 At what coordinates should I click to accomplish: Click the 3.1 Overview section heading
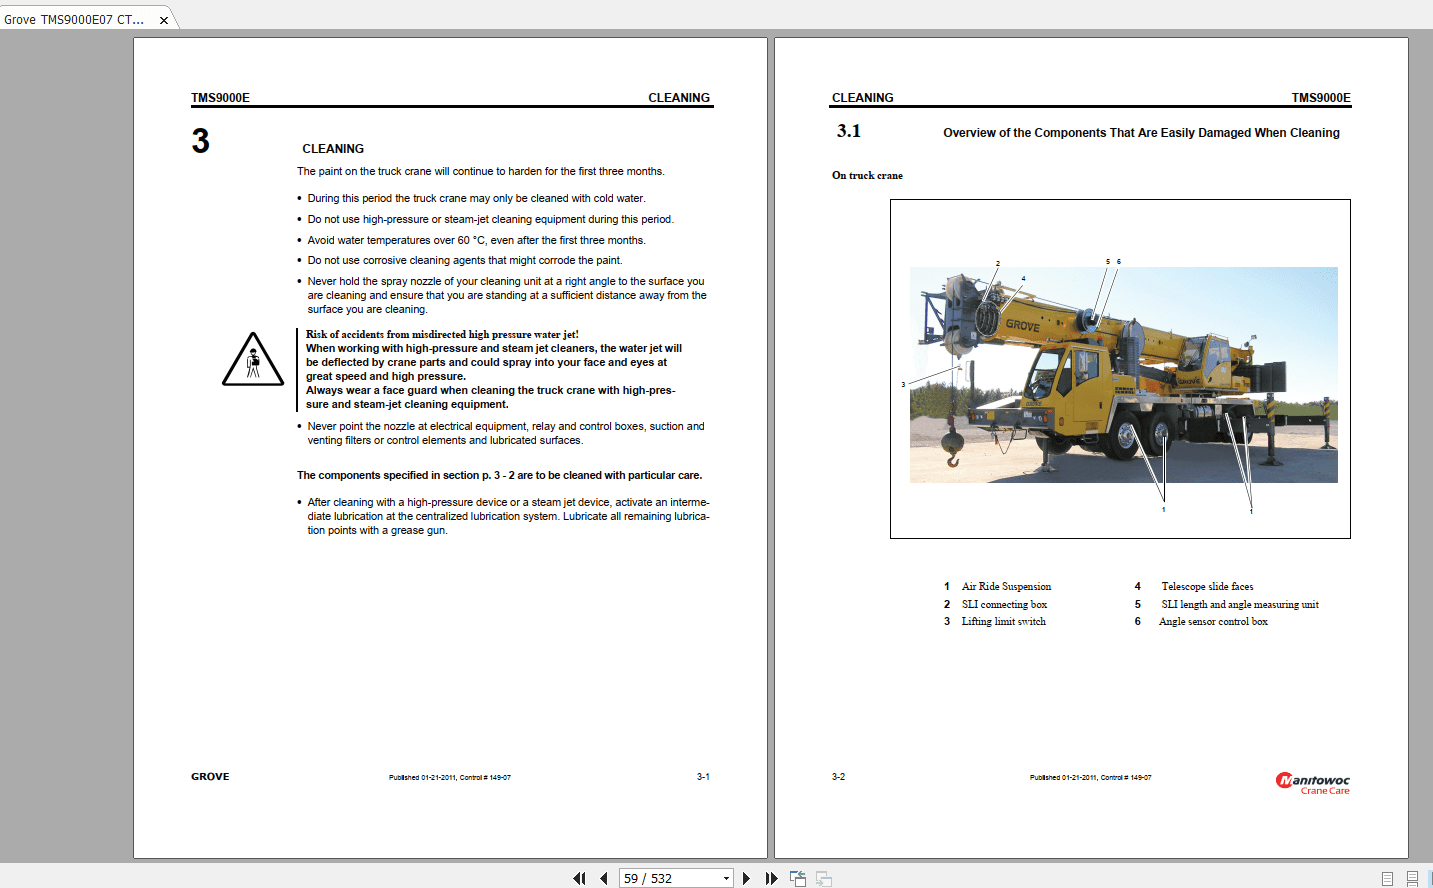coord(845,130)
